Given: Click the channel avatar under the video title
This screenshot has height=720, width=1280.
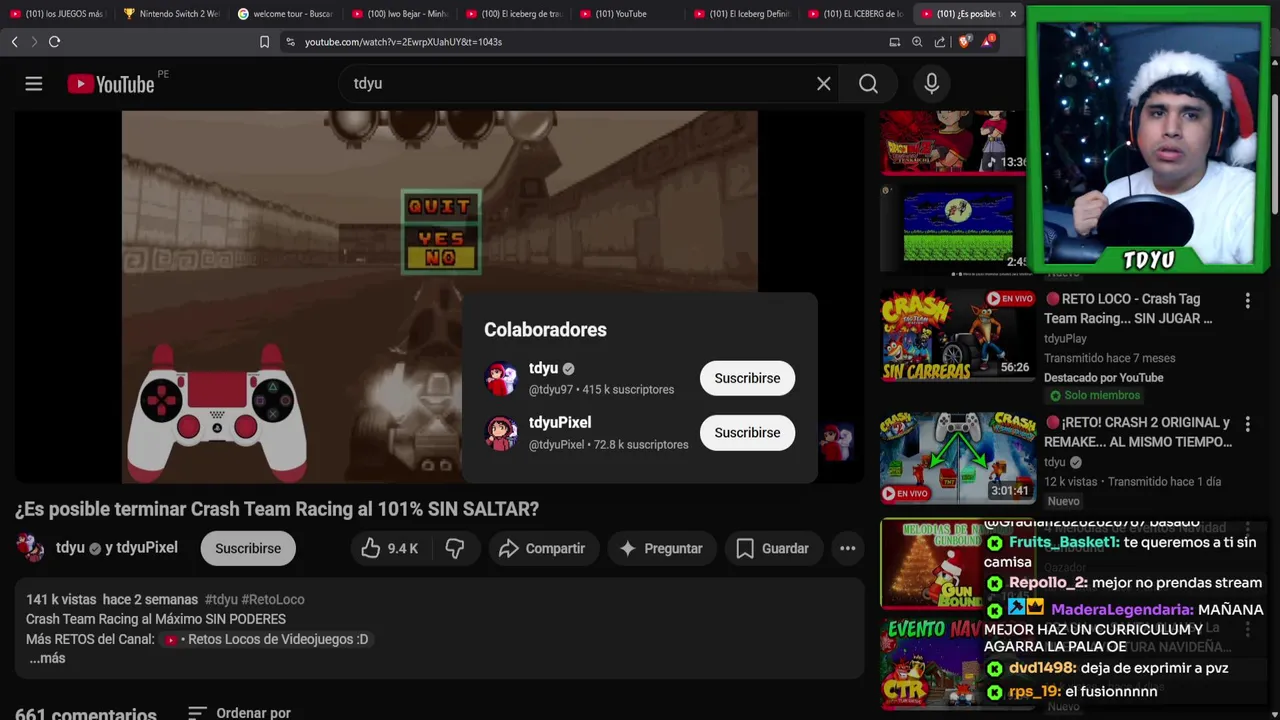Looking at the screenshot, I should 30,548.
